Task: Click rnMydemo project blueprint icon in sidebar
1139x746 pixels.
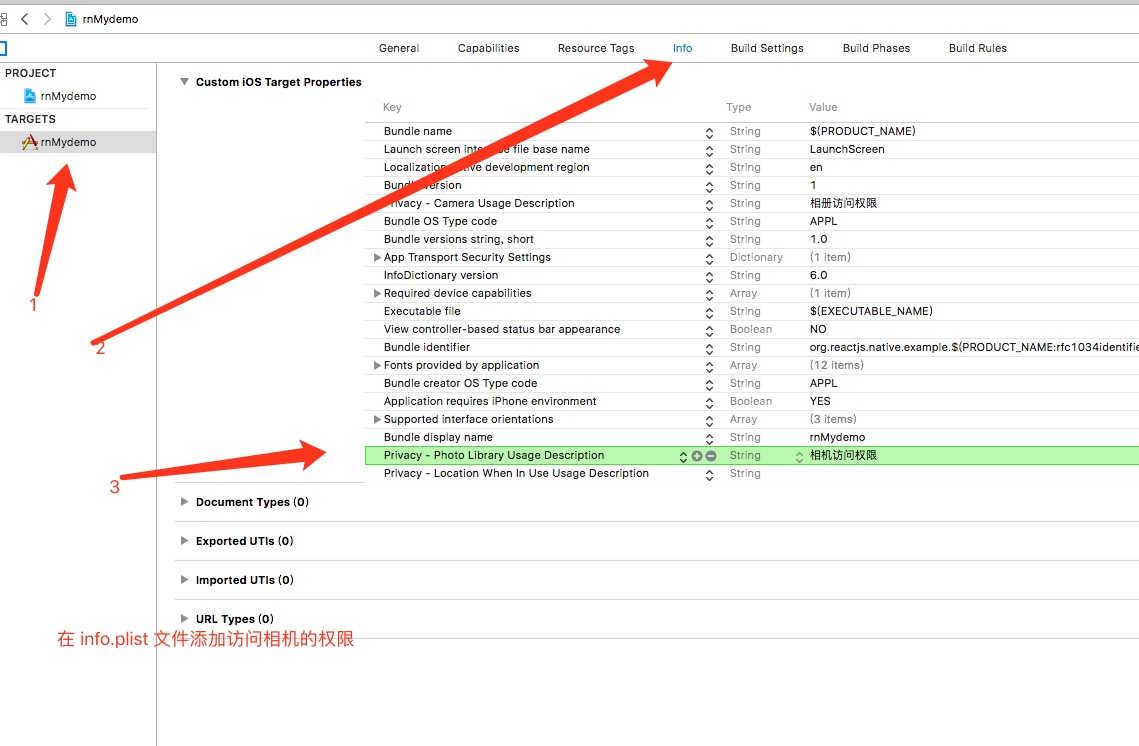Action: pyautogui.click(x=30, y=96)
